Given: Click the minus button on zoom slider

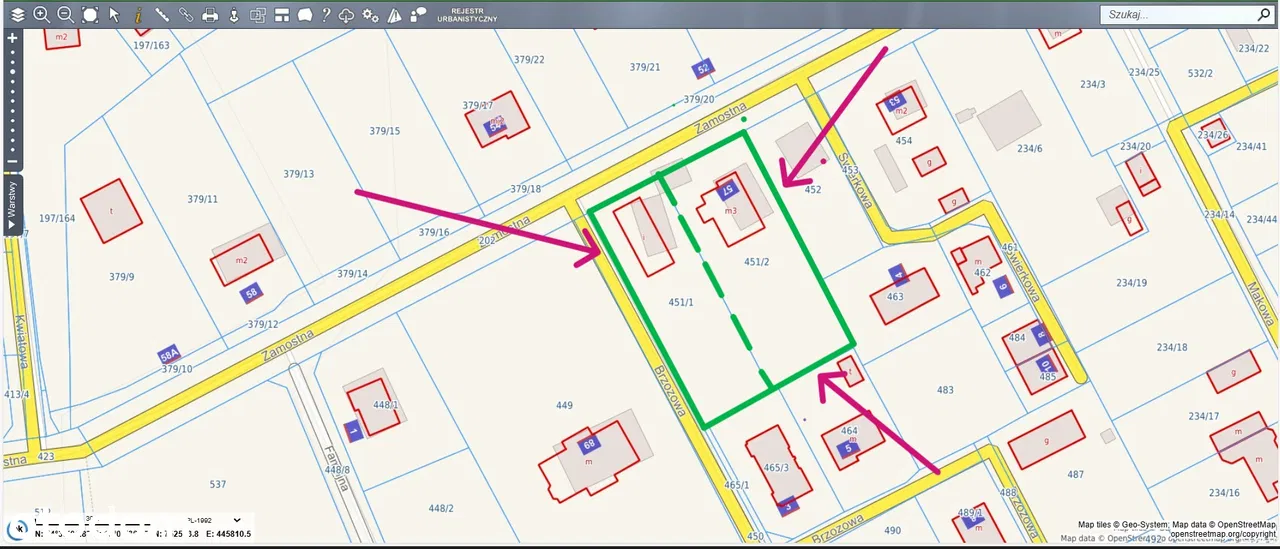Looking at the screenshot, I should [12, 161].
